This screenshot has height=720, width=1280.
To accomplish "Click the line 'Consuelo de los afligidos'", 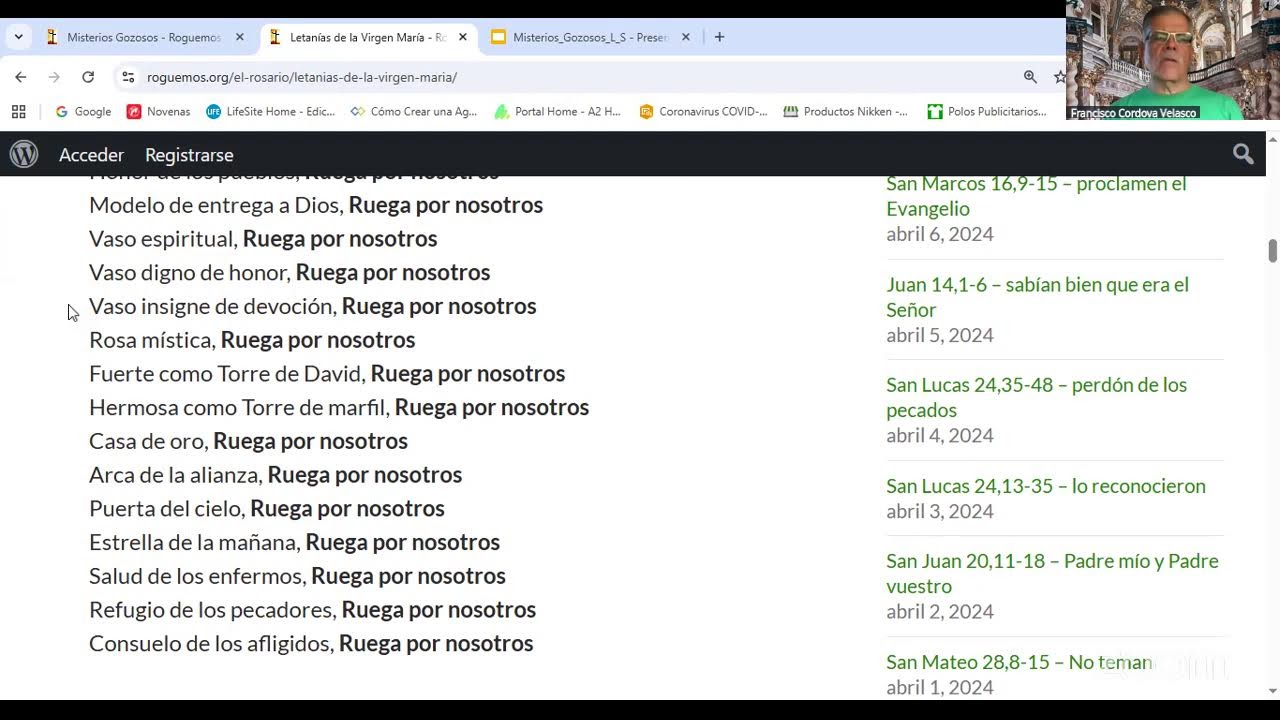I will click(311, 644).
